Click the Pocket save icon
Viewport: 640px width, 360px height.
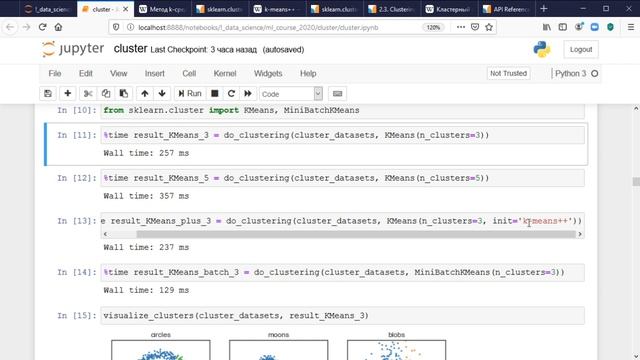point(475,27)
